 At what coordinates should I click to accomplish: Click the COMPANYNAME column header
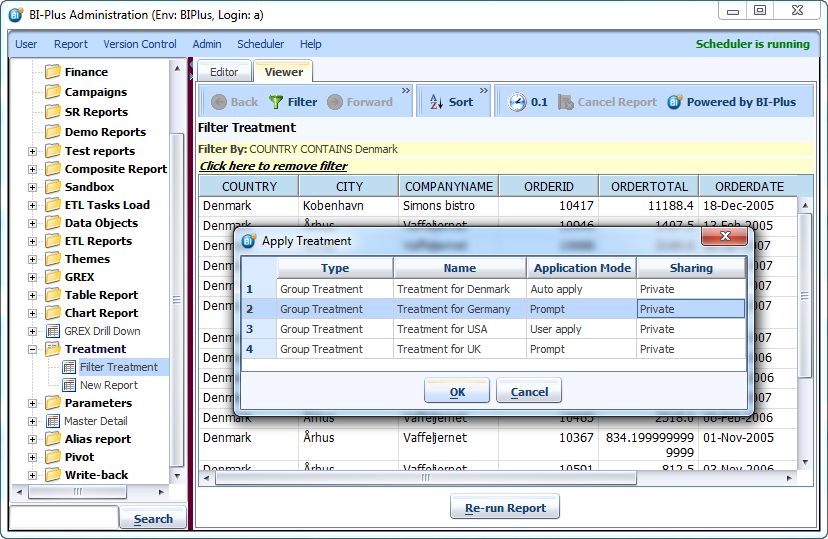point(448,186)
